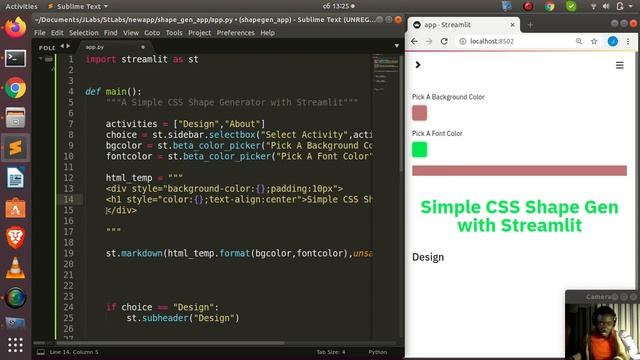The height and width of the screenshot is (360, 640).
Task: Toggle Sublime side bar via status bar icon
Action: [41, 352]
